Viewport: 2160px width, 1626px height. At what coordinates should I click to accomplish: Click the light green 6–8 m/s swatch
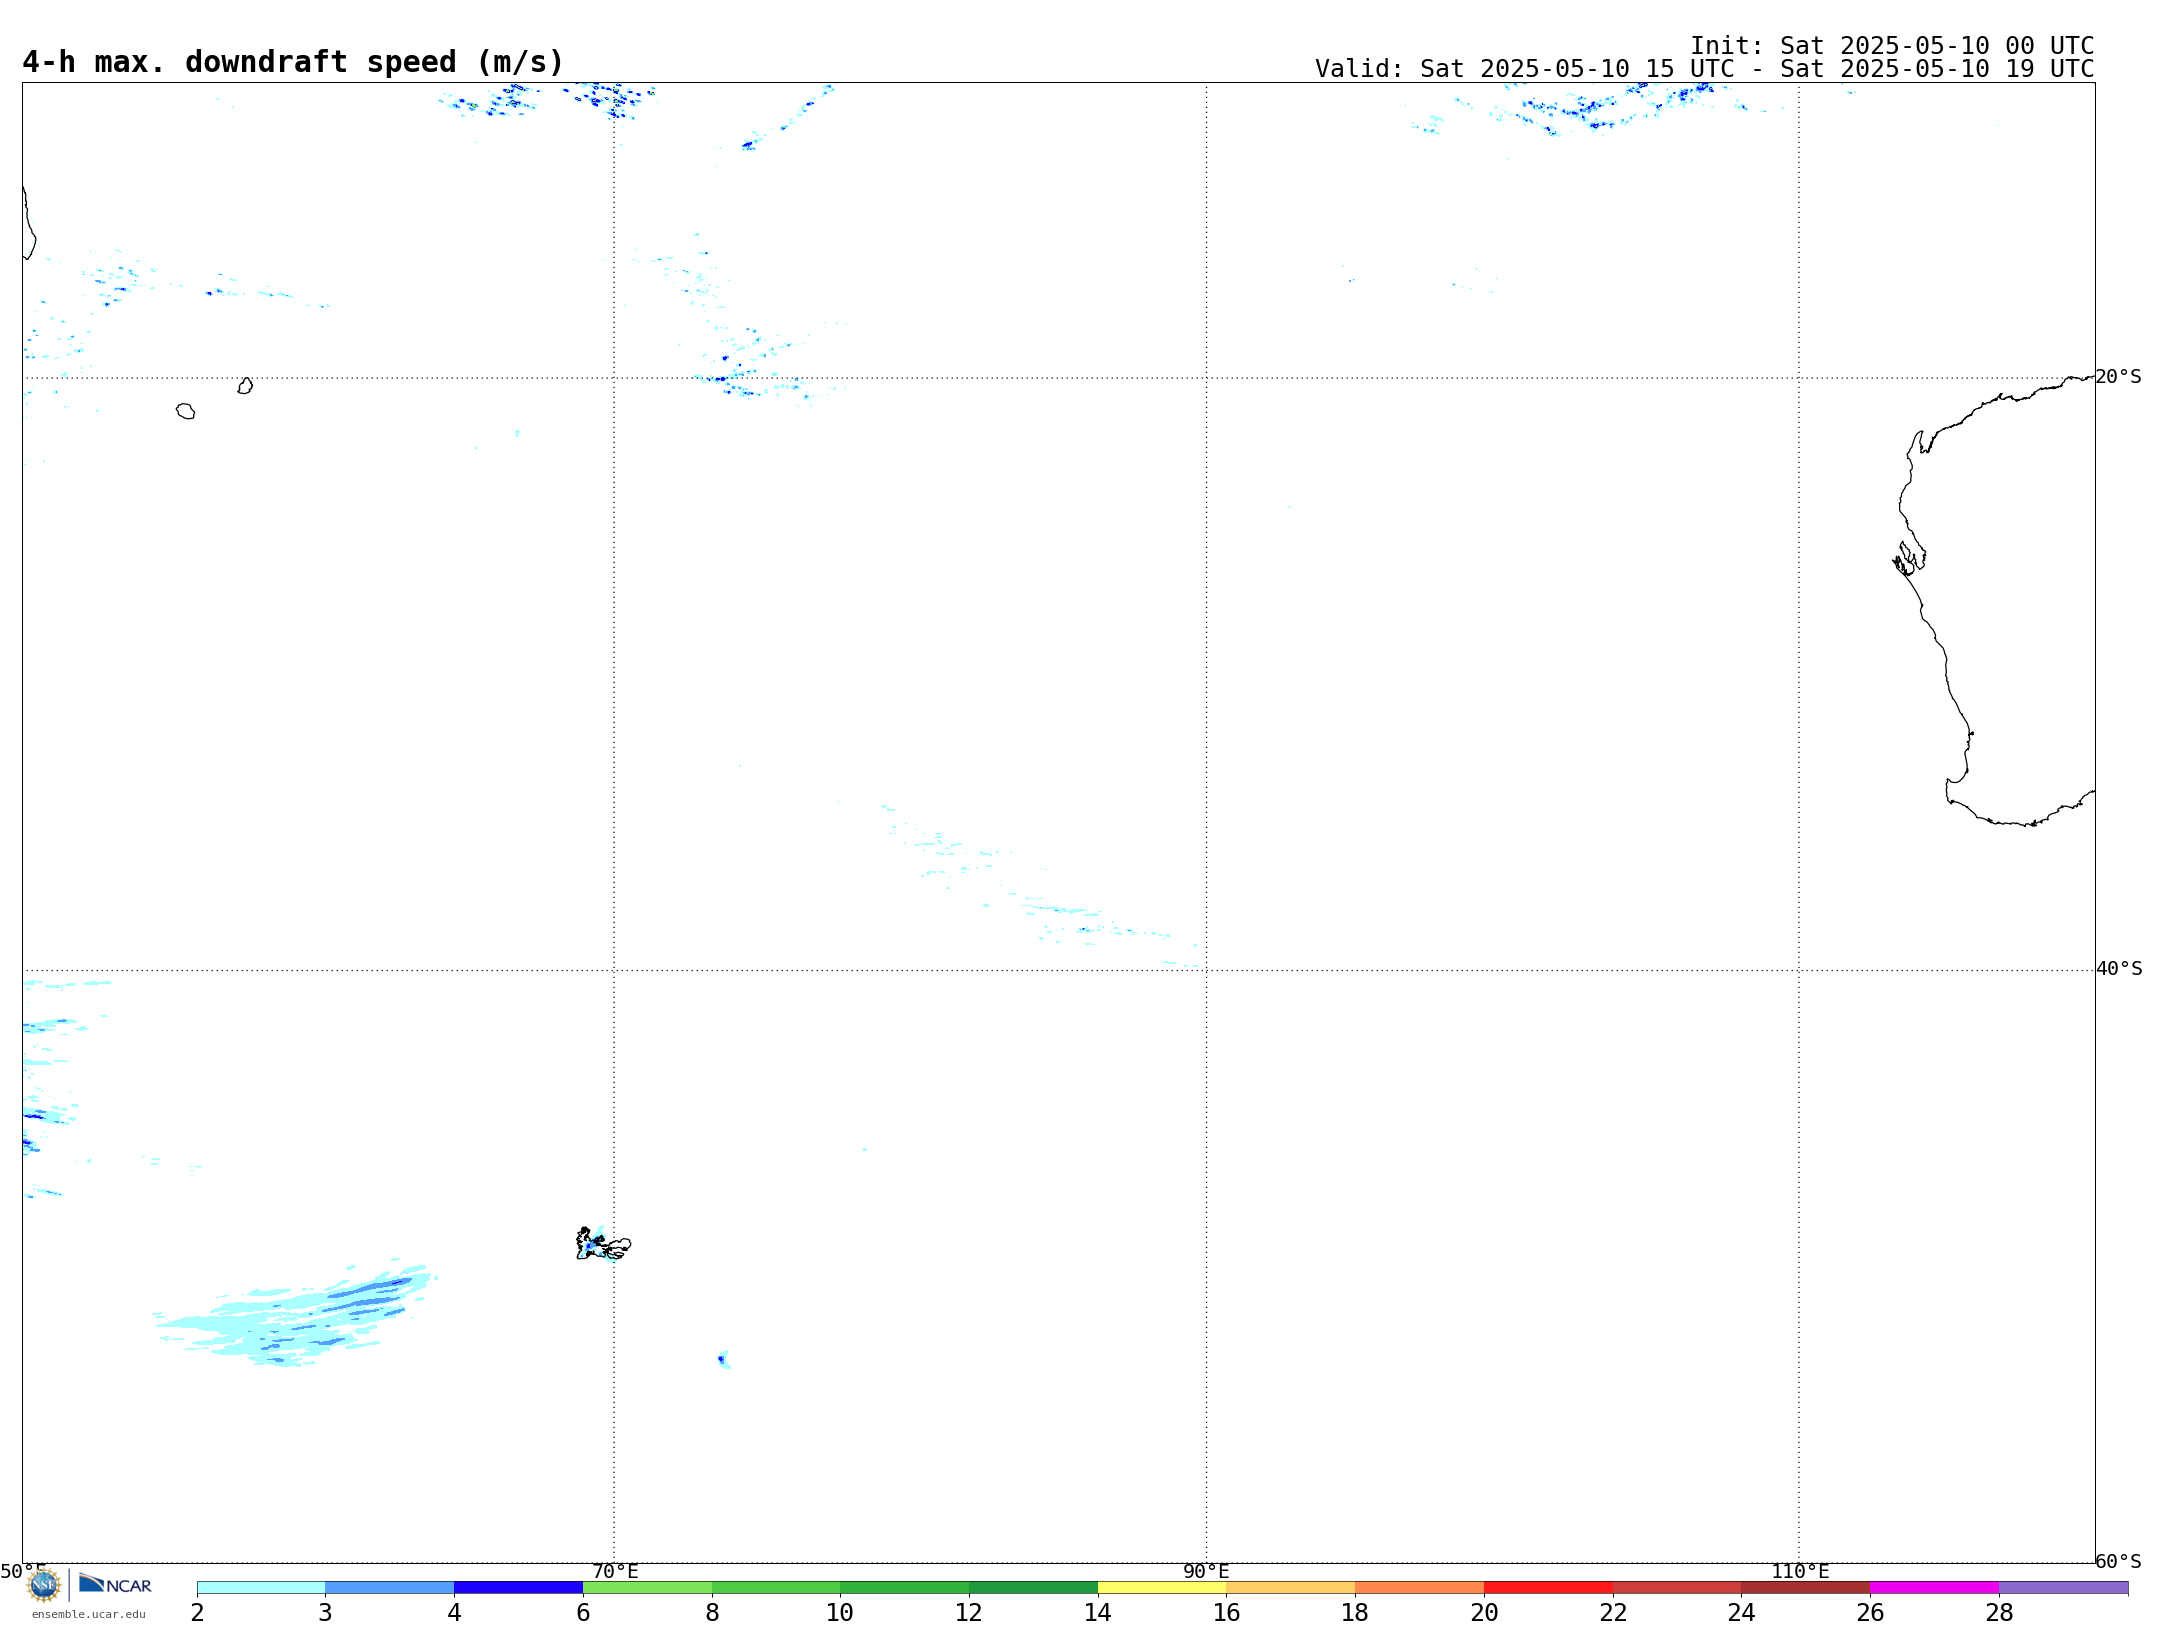point(647,1588)
